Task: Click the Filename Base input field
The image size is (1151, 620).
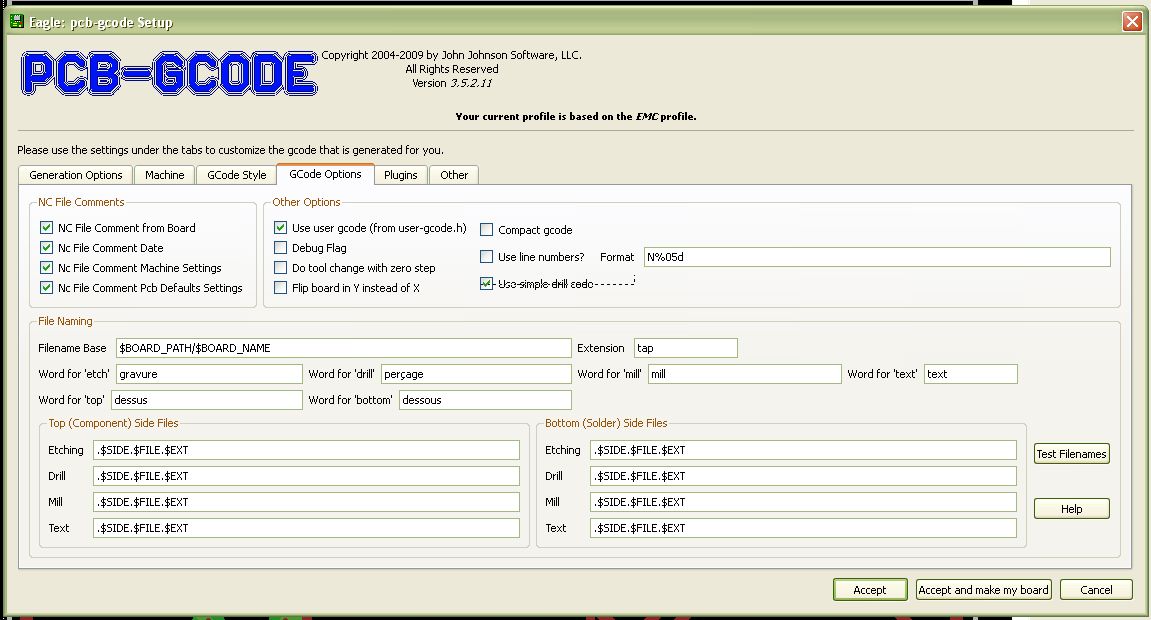Action: coord(343,348)
